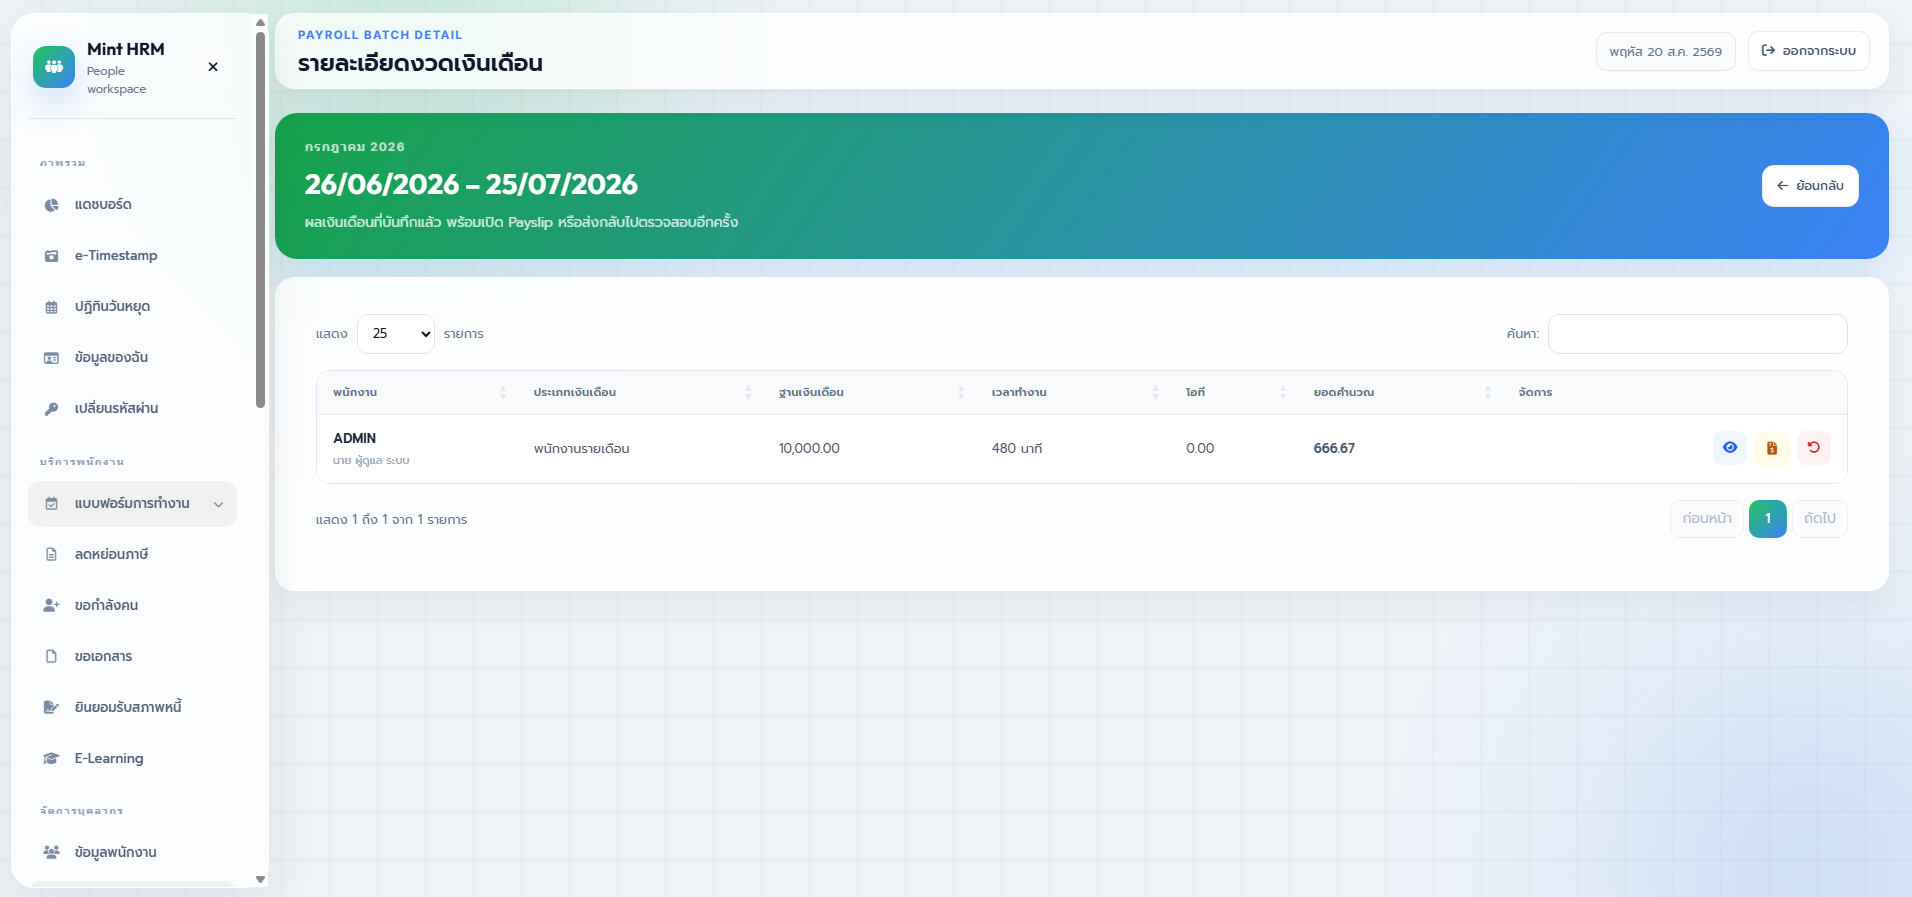Click the 666.67 calculated amount

click(x=1334, y=449)
